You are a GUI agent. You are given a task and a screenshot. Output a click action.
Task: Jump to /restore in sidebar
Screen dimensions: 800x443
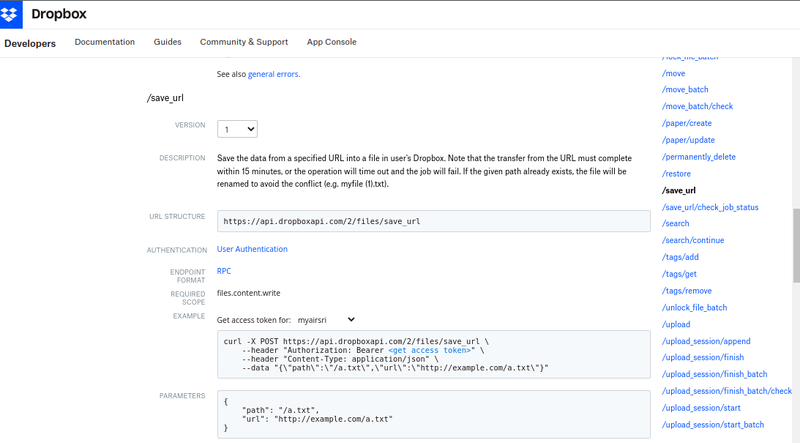[x=677, y=174]
